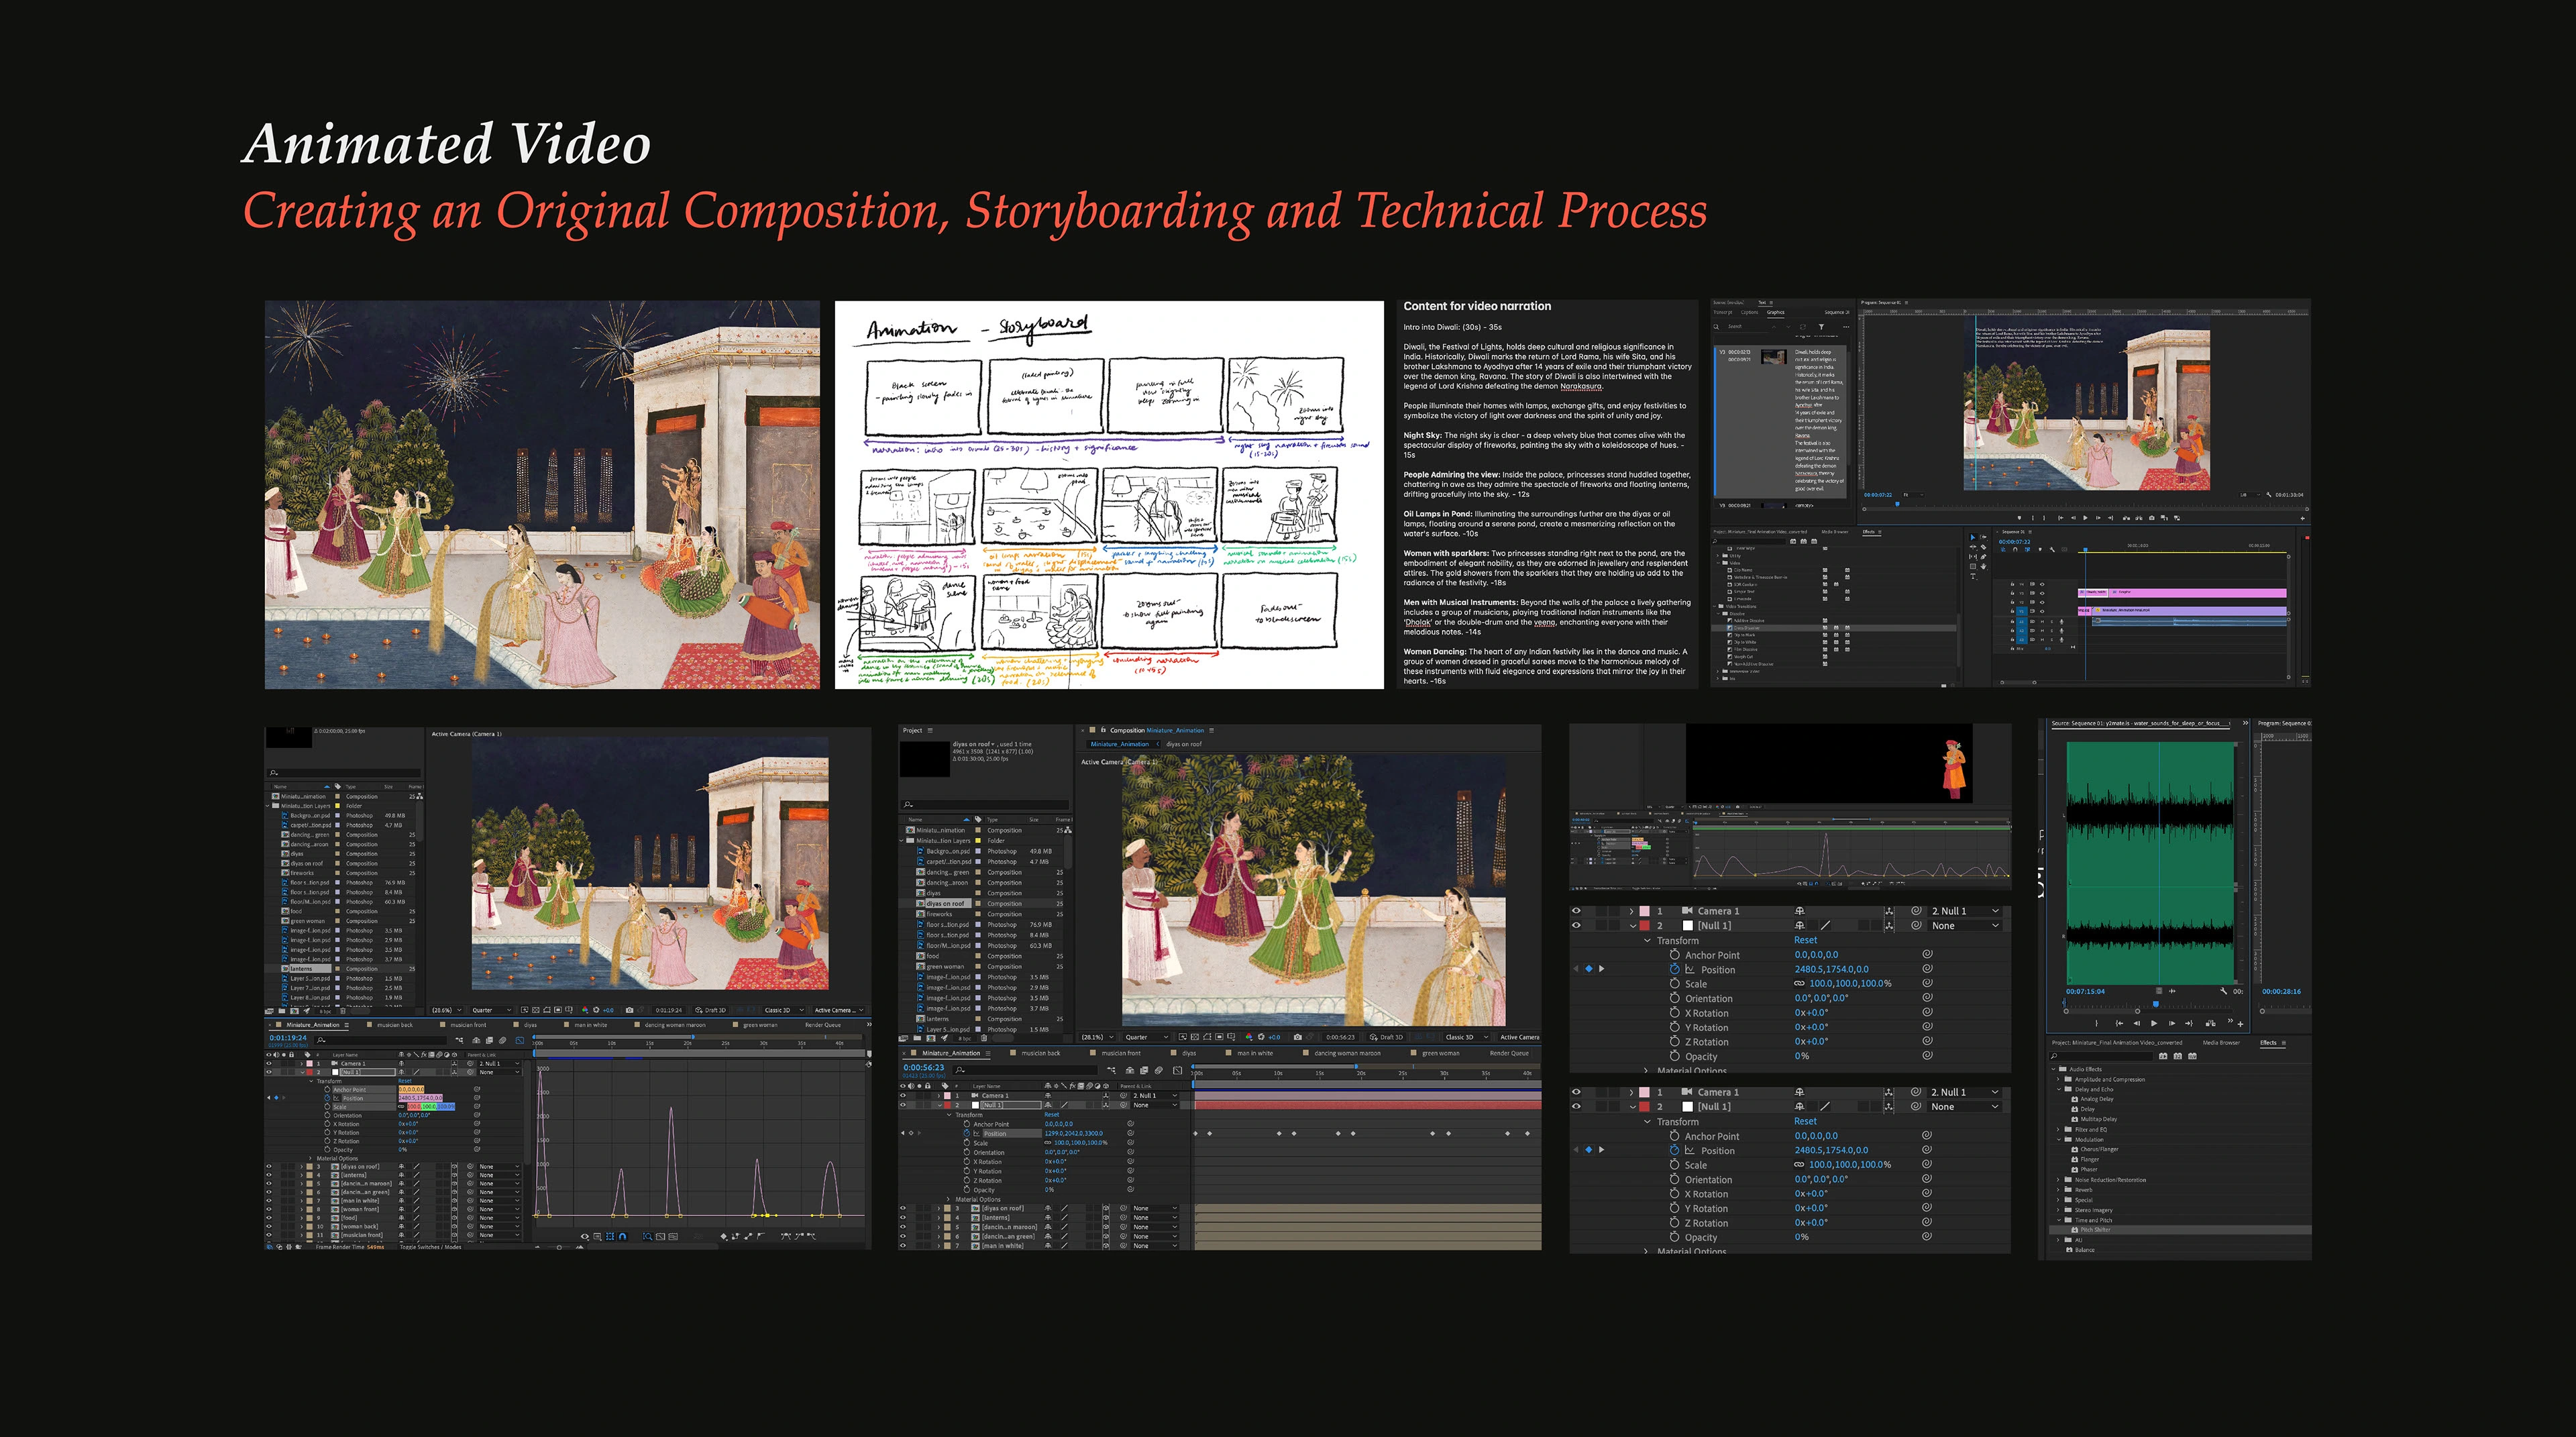Screen dimensions: 2576x1437
Task: Expand Amplitude and Compression folder in Premiere Effects
Action: (2058, 1080)
